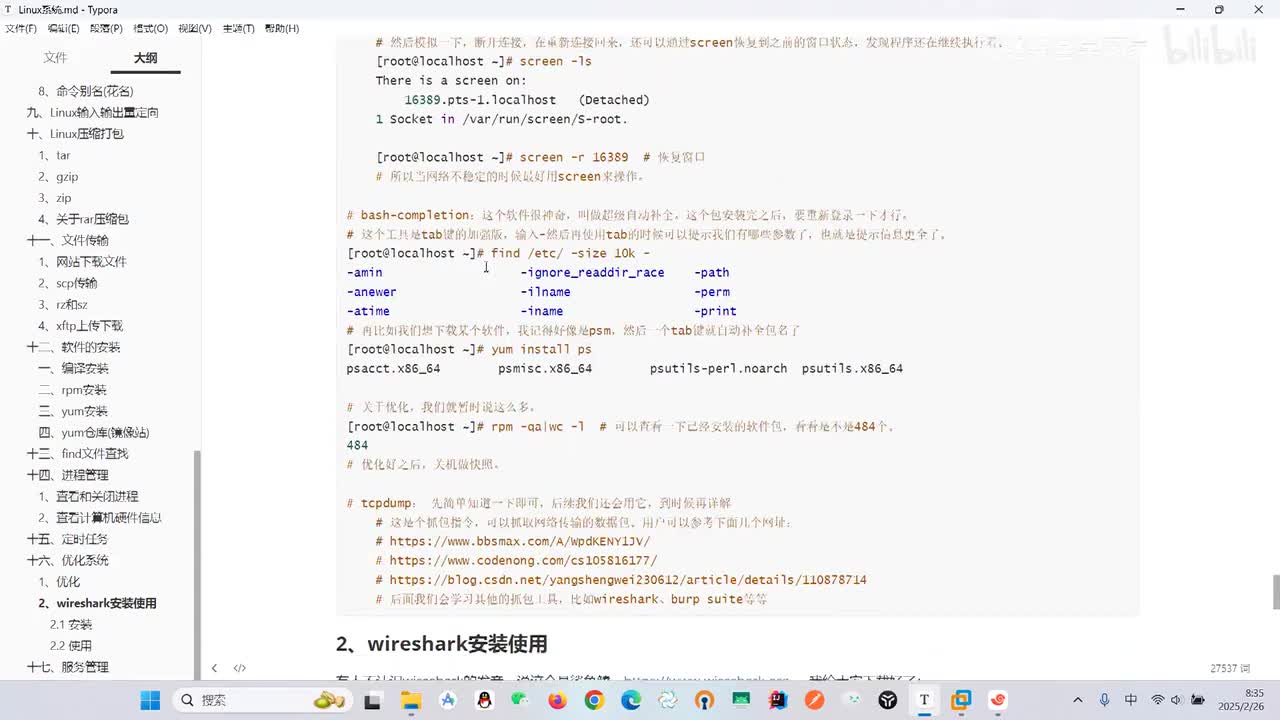Open Task View in taskbar
Screen dimensions: 1280x720
point(372,700)
